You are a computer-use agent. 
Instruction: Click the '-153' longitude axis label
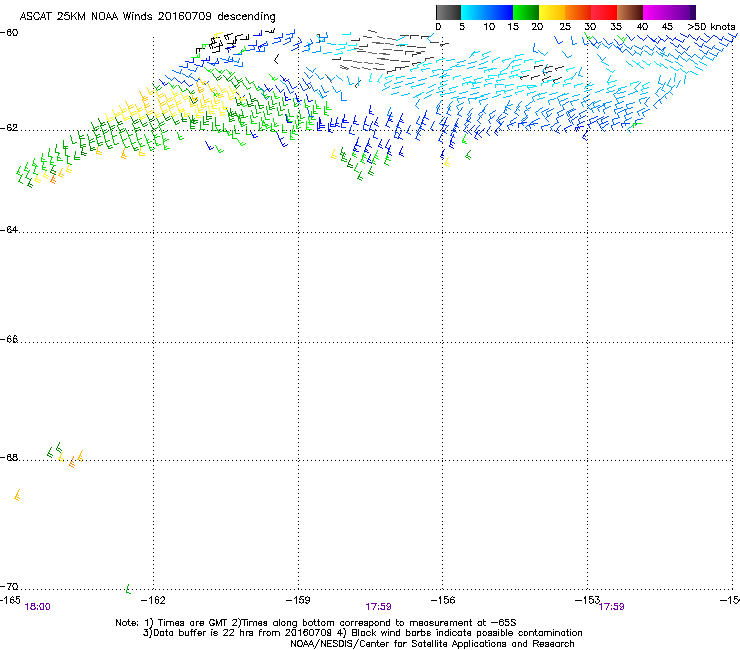[x=588, y=600]
